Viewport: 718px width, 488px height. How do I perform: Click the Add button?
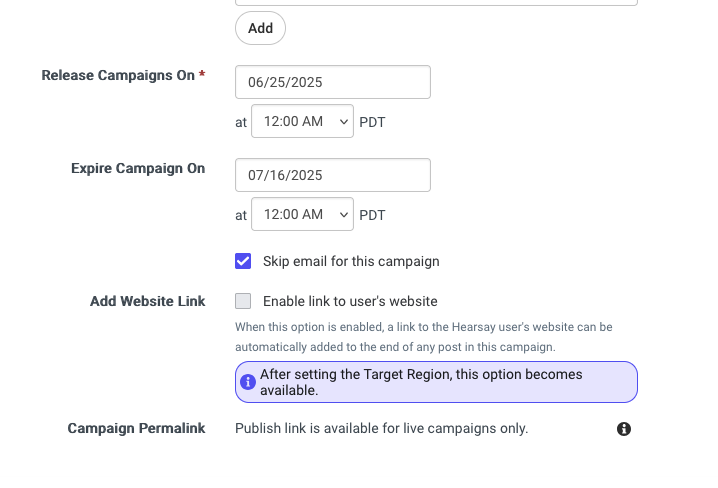(x=261, y=28)
